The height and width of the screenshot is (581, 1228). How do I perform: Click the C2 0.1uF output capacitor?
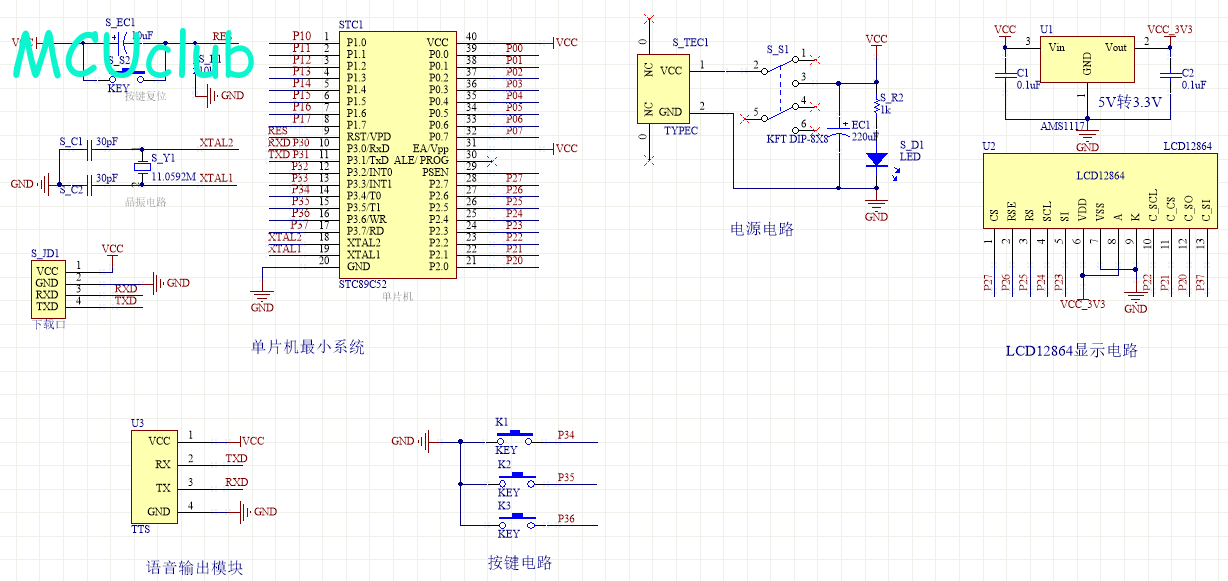(x=1169, y=75)
